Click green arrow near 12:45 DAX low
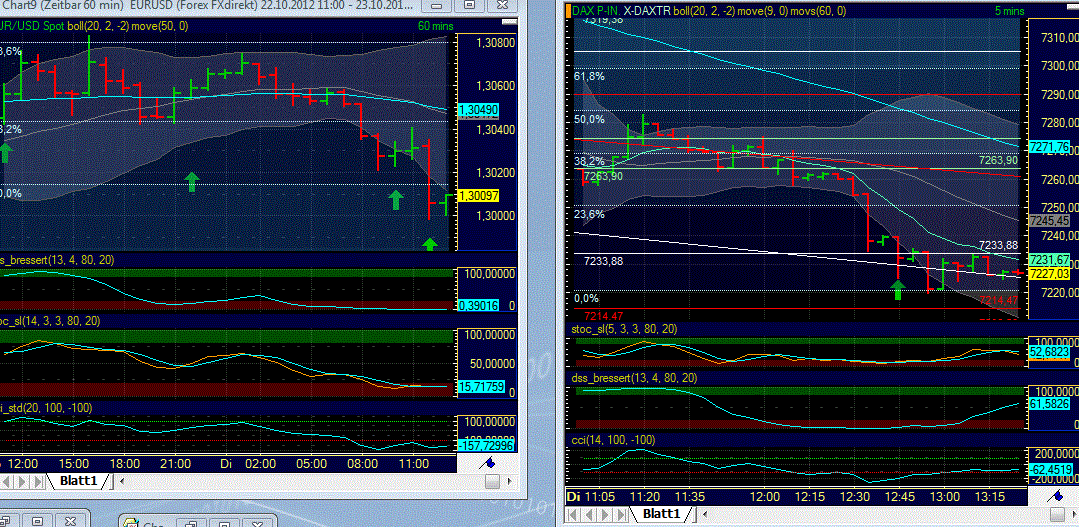 click(x=898, y=290)
